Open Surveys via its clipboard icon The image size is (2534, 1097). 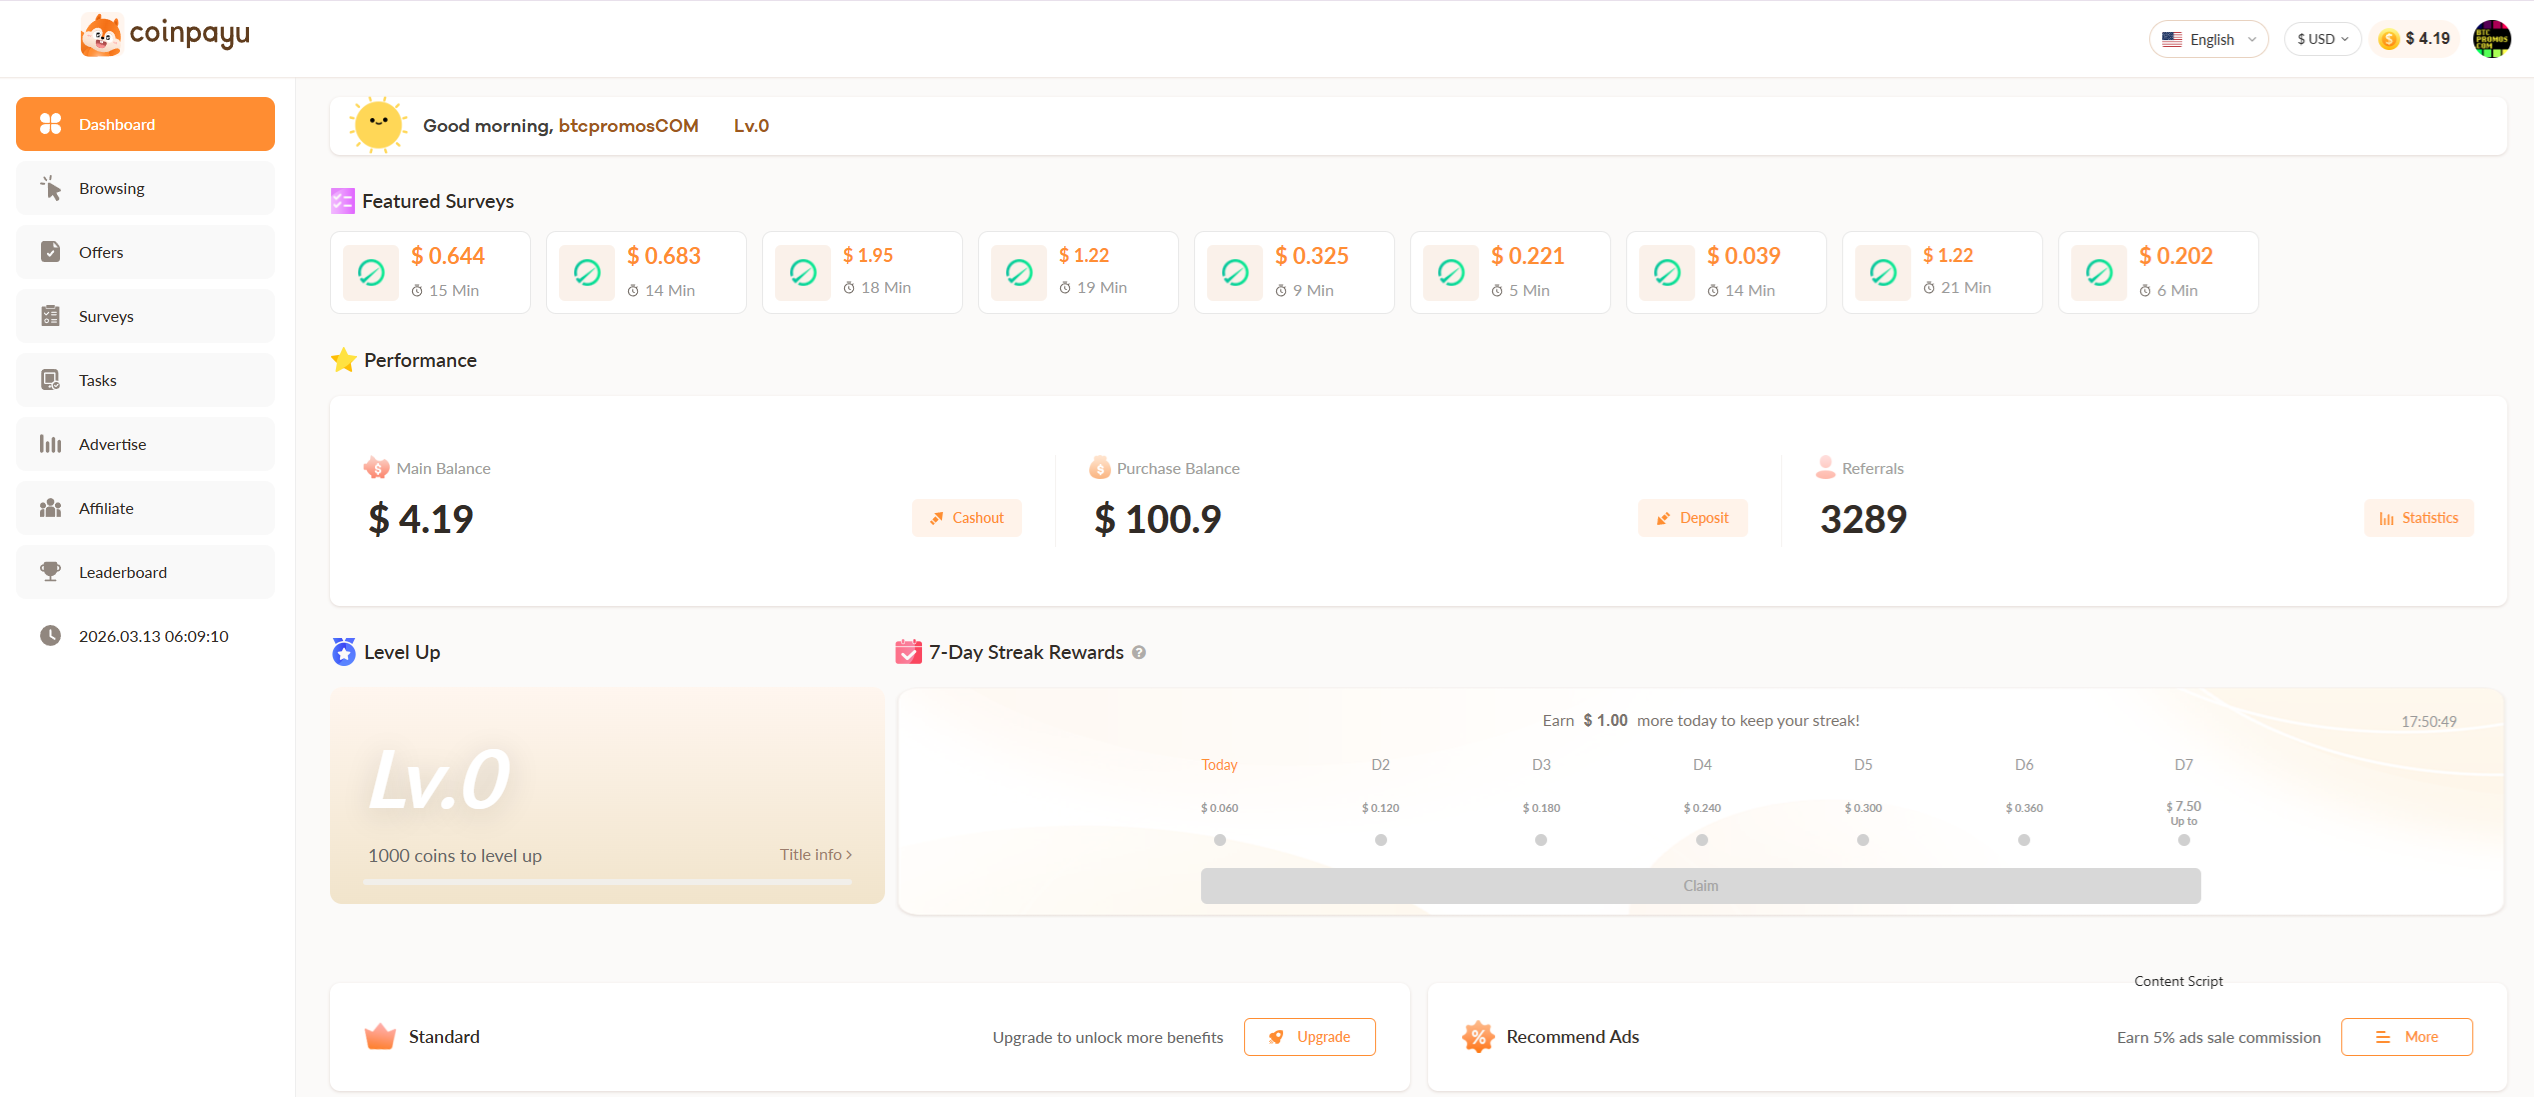click(51, 315)
